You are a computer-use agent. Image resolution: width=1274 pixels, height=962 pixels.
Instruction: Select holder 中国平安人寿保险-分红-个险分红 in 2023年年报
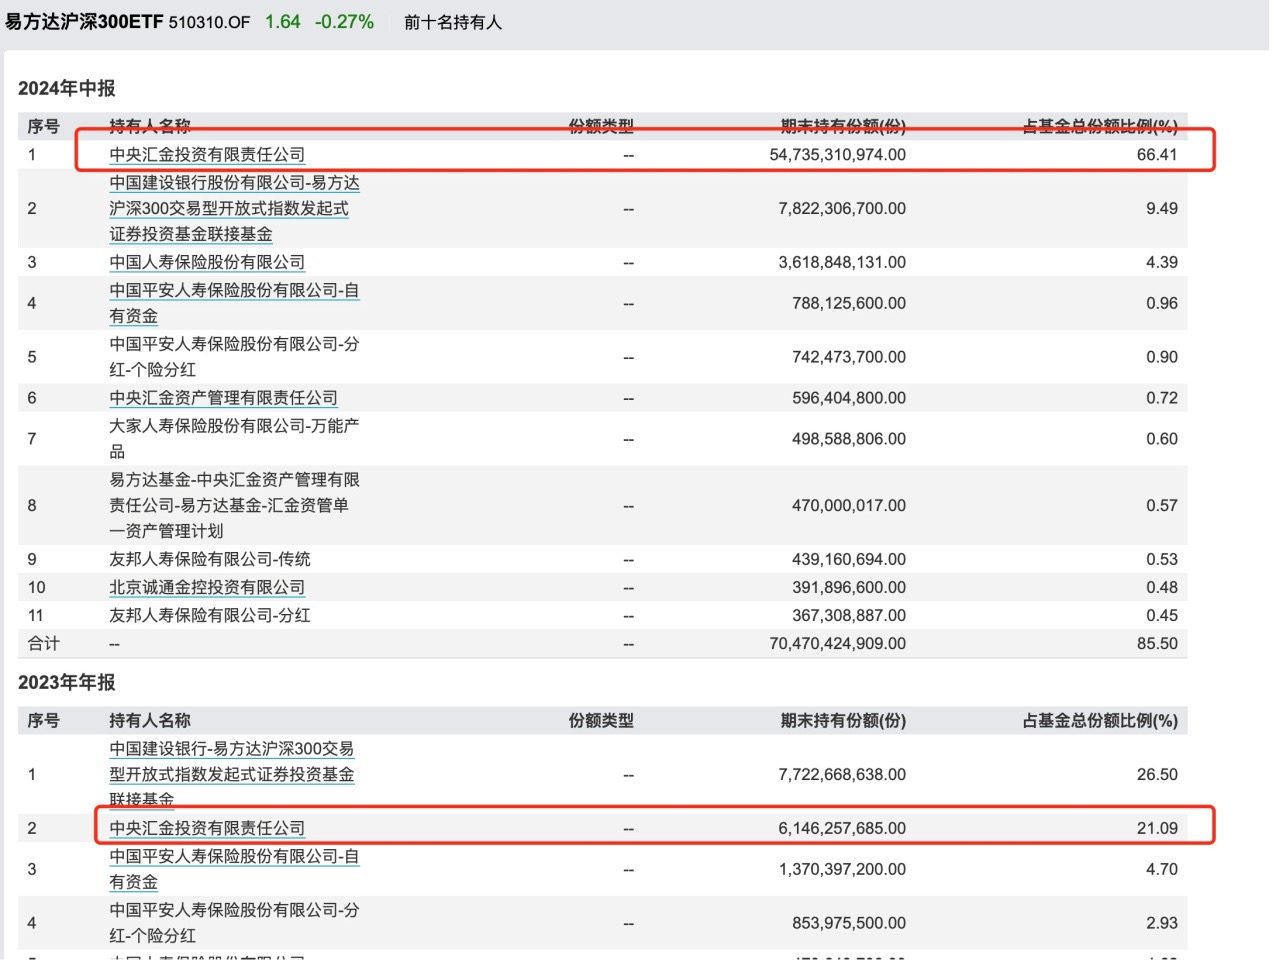tap(234, 924)
